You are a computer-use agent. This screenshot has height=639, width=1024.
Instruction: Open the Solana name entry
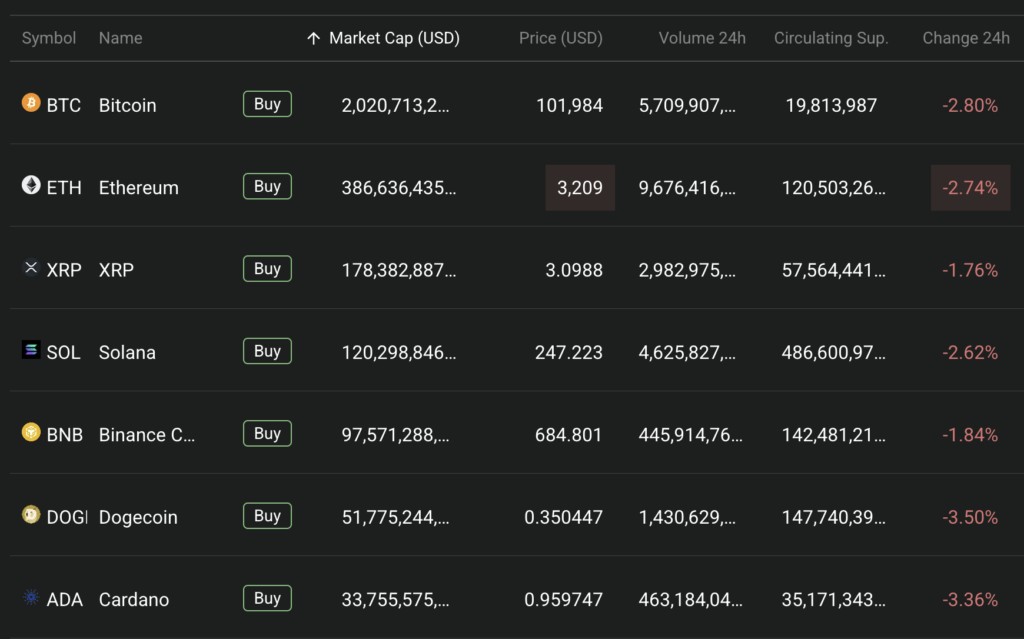tap(127, 352)
